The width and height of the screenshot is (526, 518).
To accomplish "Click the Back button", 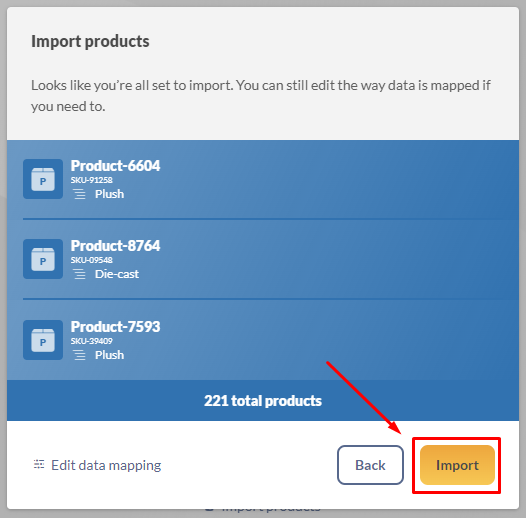I will [x=370, y=465].
